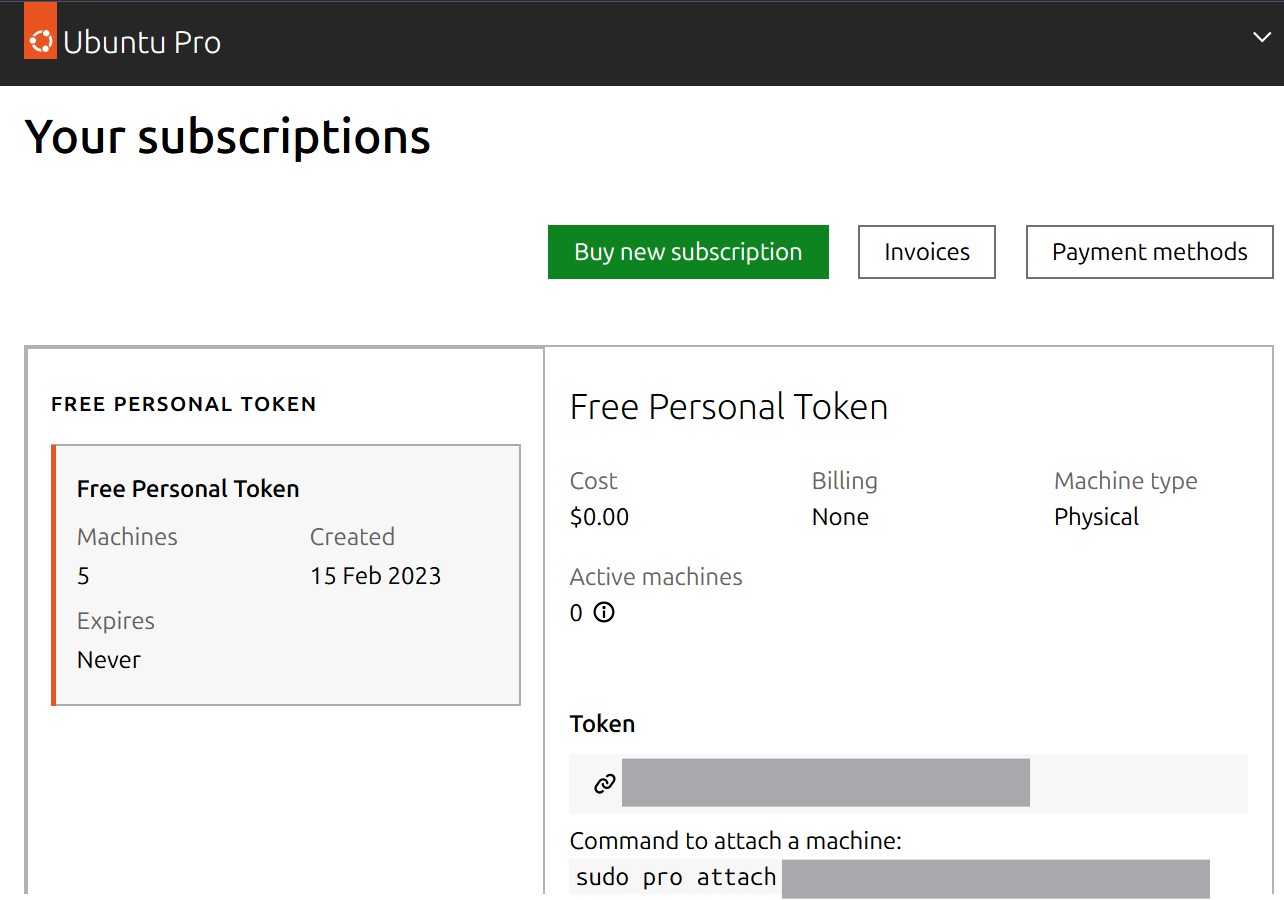Click the token link icon
Viewport: 1284px width, 900px height.
tap(604, 784)
